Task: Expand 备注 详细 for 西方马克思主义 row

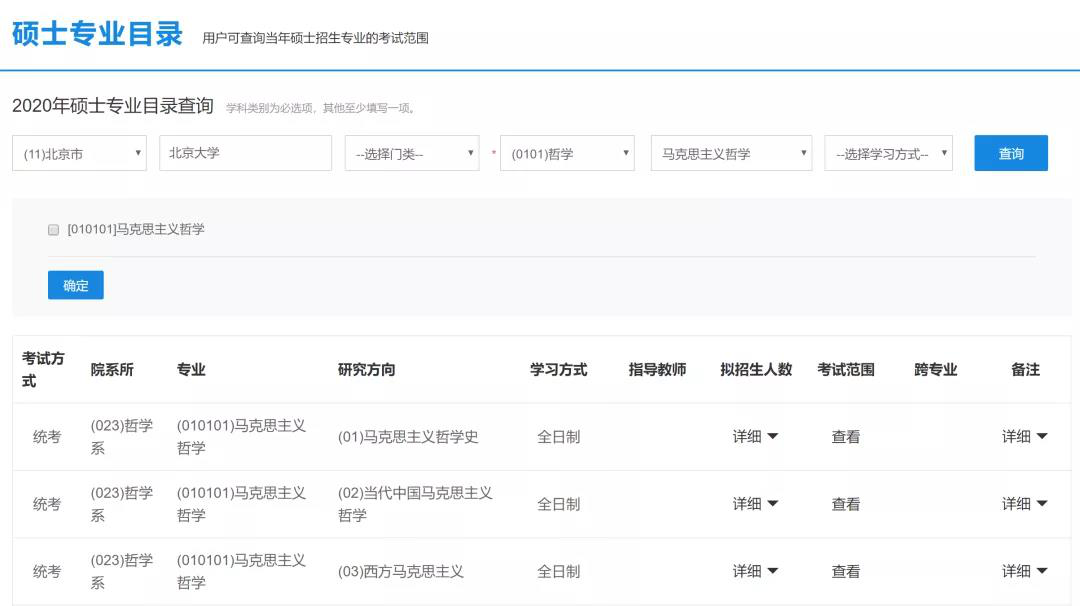Action: (1025, 571)
